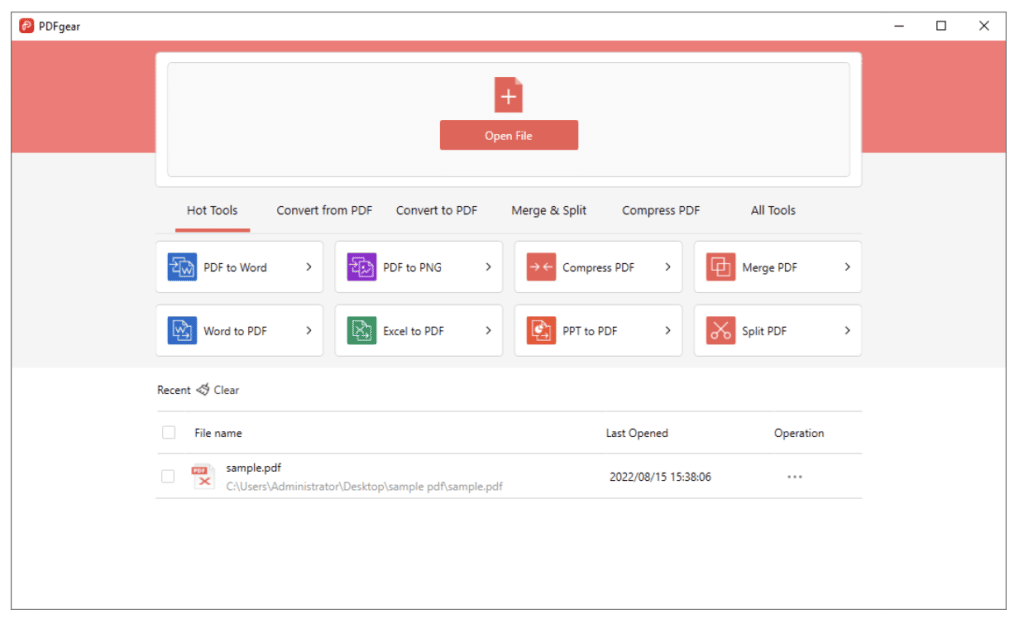Image resolution: width=1024 pixels, height=634 pixels.
Task: Minimize the PDFgear window
Action: click(x=899, y=26)
